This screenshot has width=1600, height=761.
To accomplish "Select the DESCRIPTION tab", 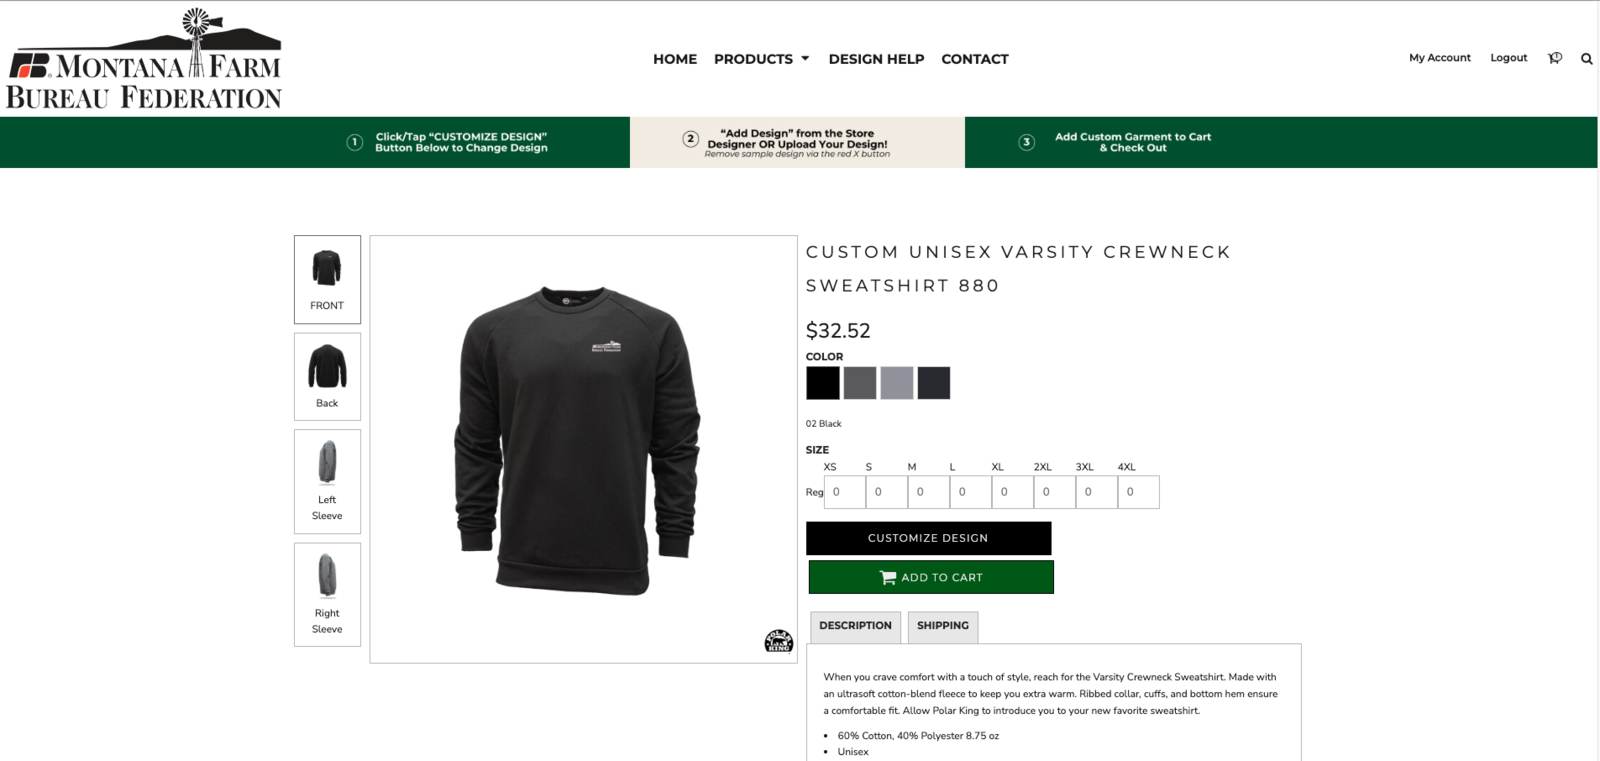I will click(855, 626).
